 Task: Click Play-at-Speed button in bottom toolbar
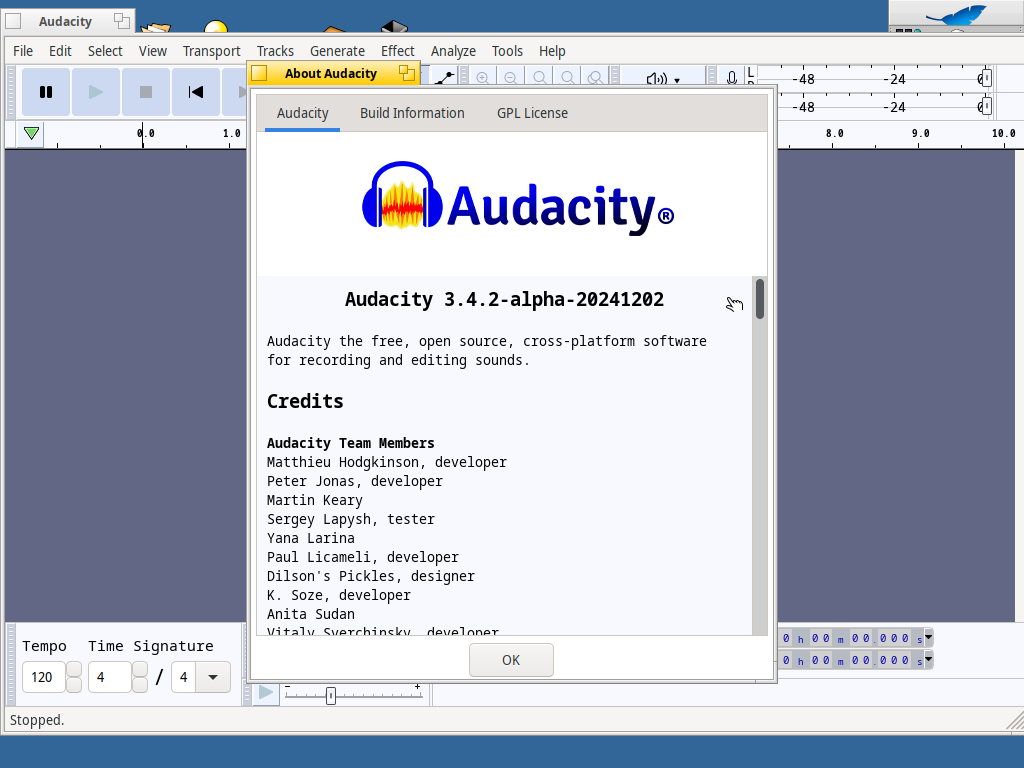[x=266, y=692]
